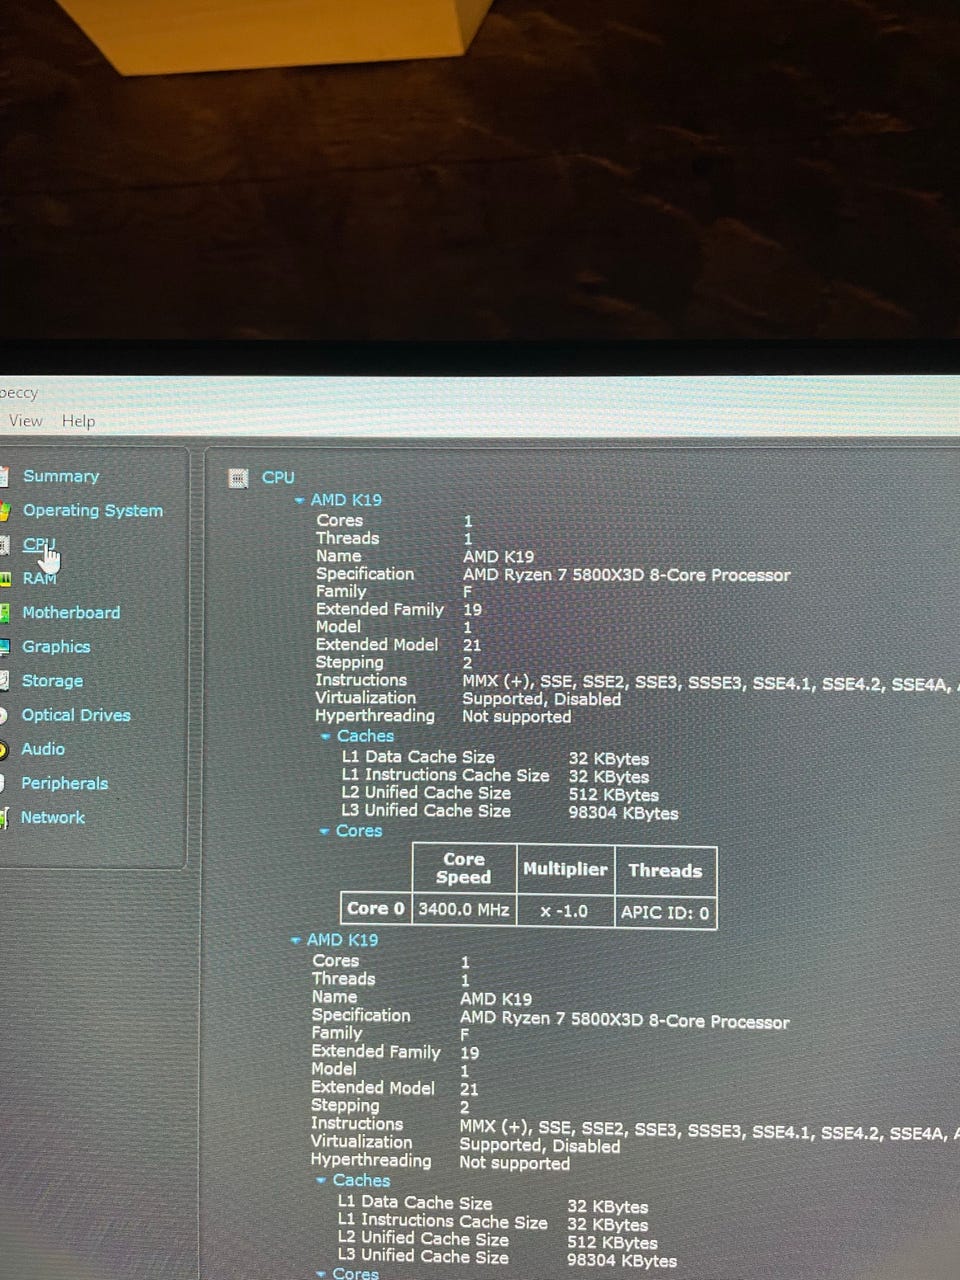Select the first 'AMD Ryzen 7 5800X3D 8-Core Processor' value

[x=626, y=575]
